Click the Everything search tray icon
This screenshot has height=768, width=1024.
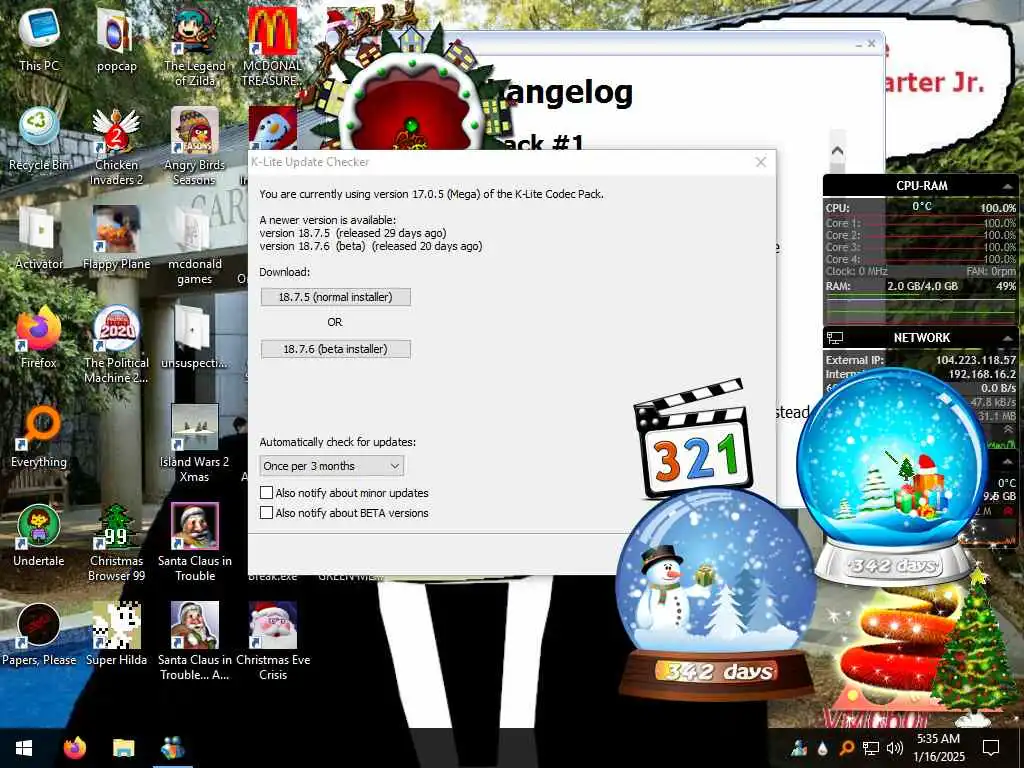point(846,748)
